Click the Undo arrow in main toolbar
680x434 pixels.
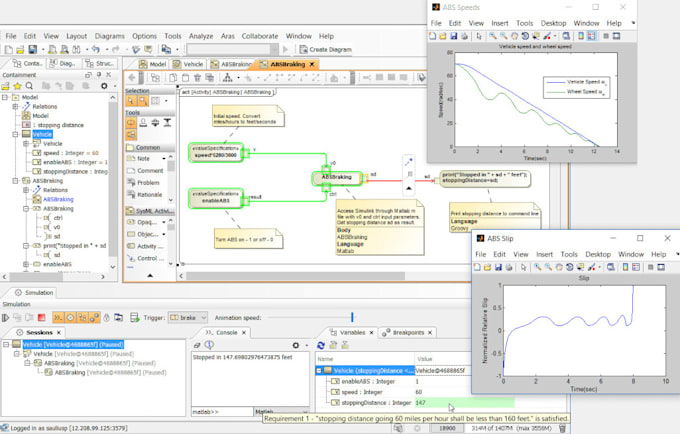click(x=96, y=49)
